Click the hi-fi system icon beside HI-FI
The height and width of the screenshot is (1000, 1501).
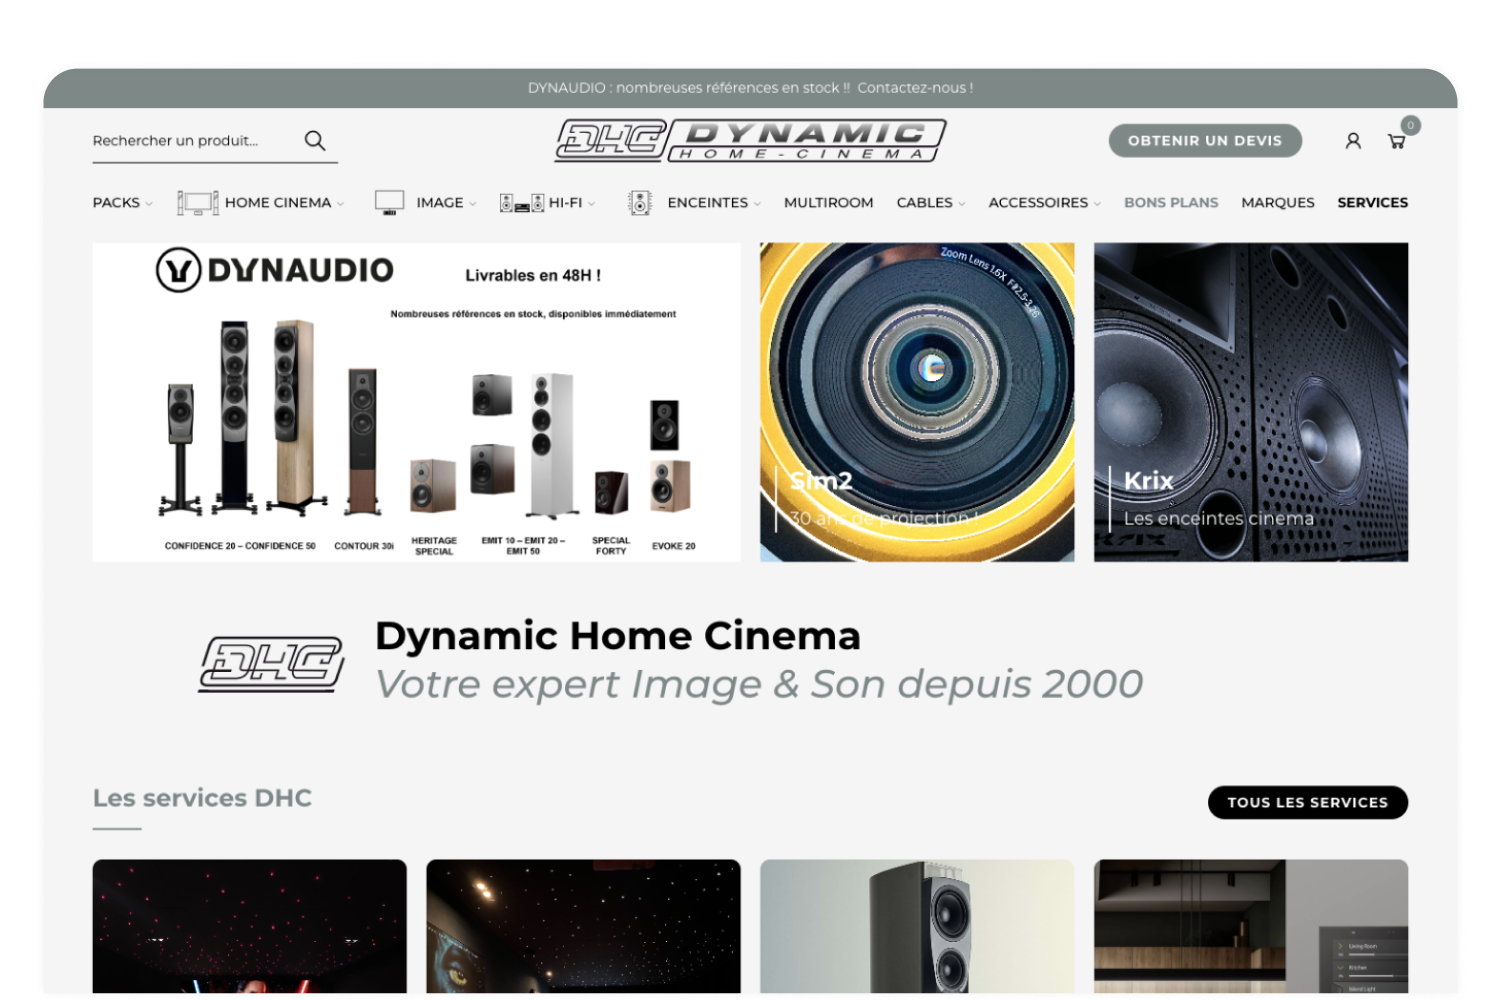[522, 203]
